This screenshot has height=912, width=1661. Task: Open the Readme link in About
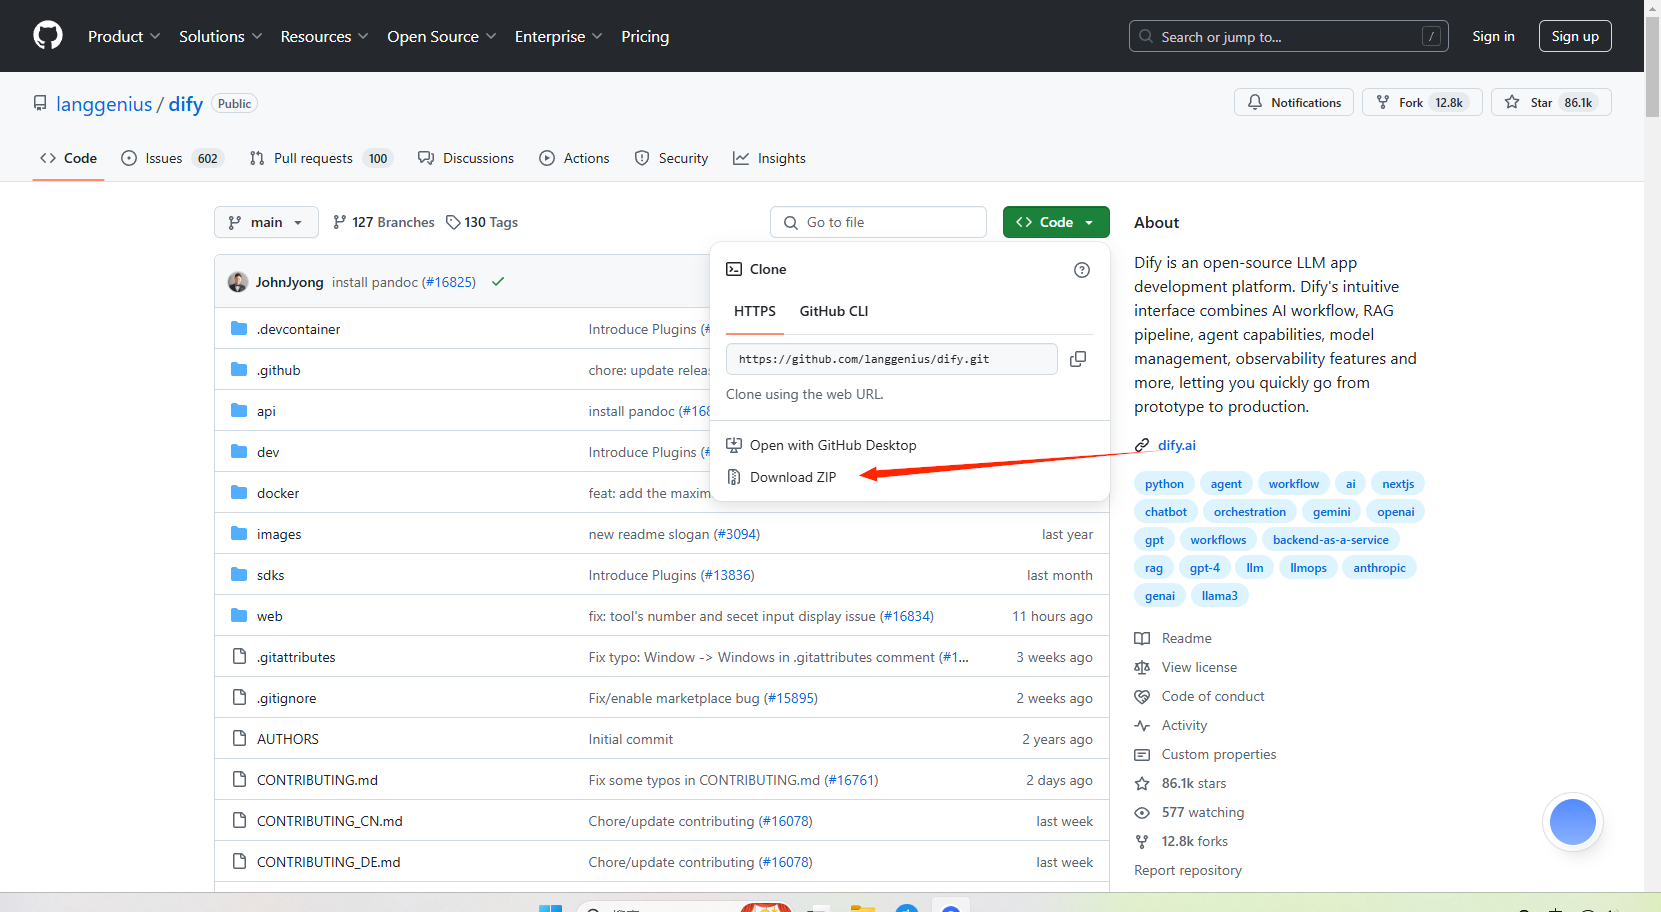pyautogui.click(x=1186, y=638)
